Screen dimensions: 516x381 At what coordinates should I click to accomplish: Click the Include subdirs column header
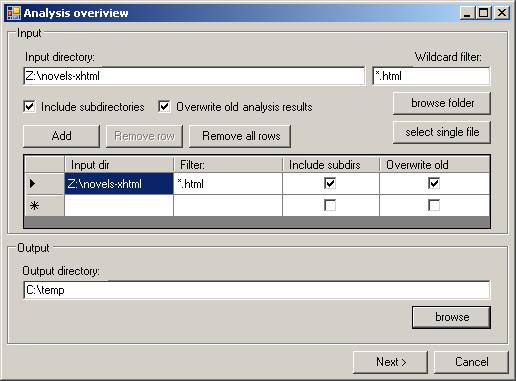[331, 165]
